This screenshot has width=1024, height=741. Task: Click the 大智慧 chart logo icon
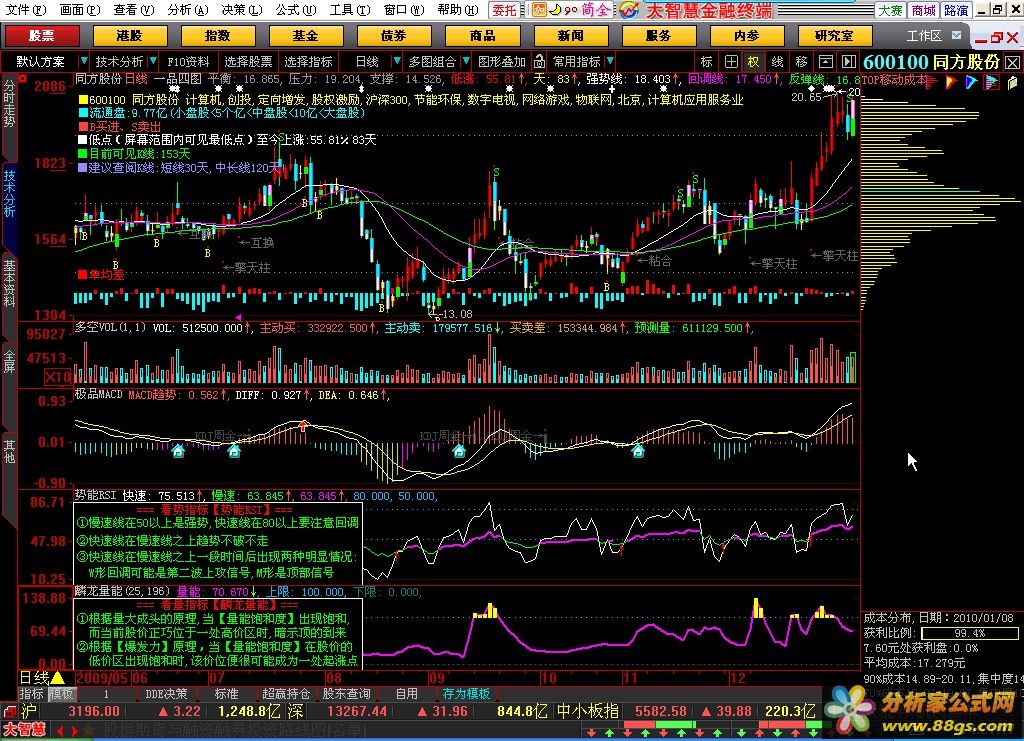pos(629,10)
